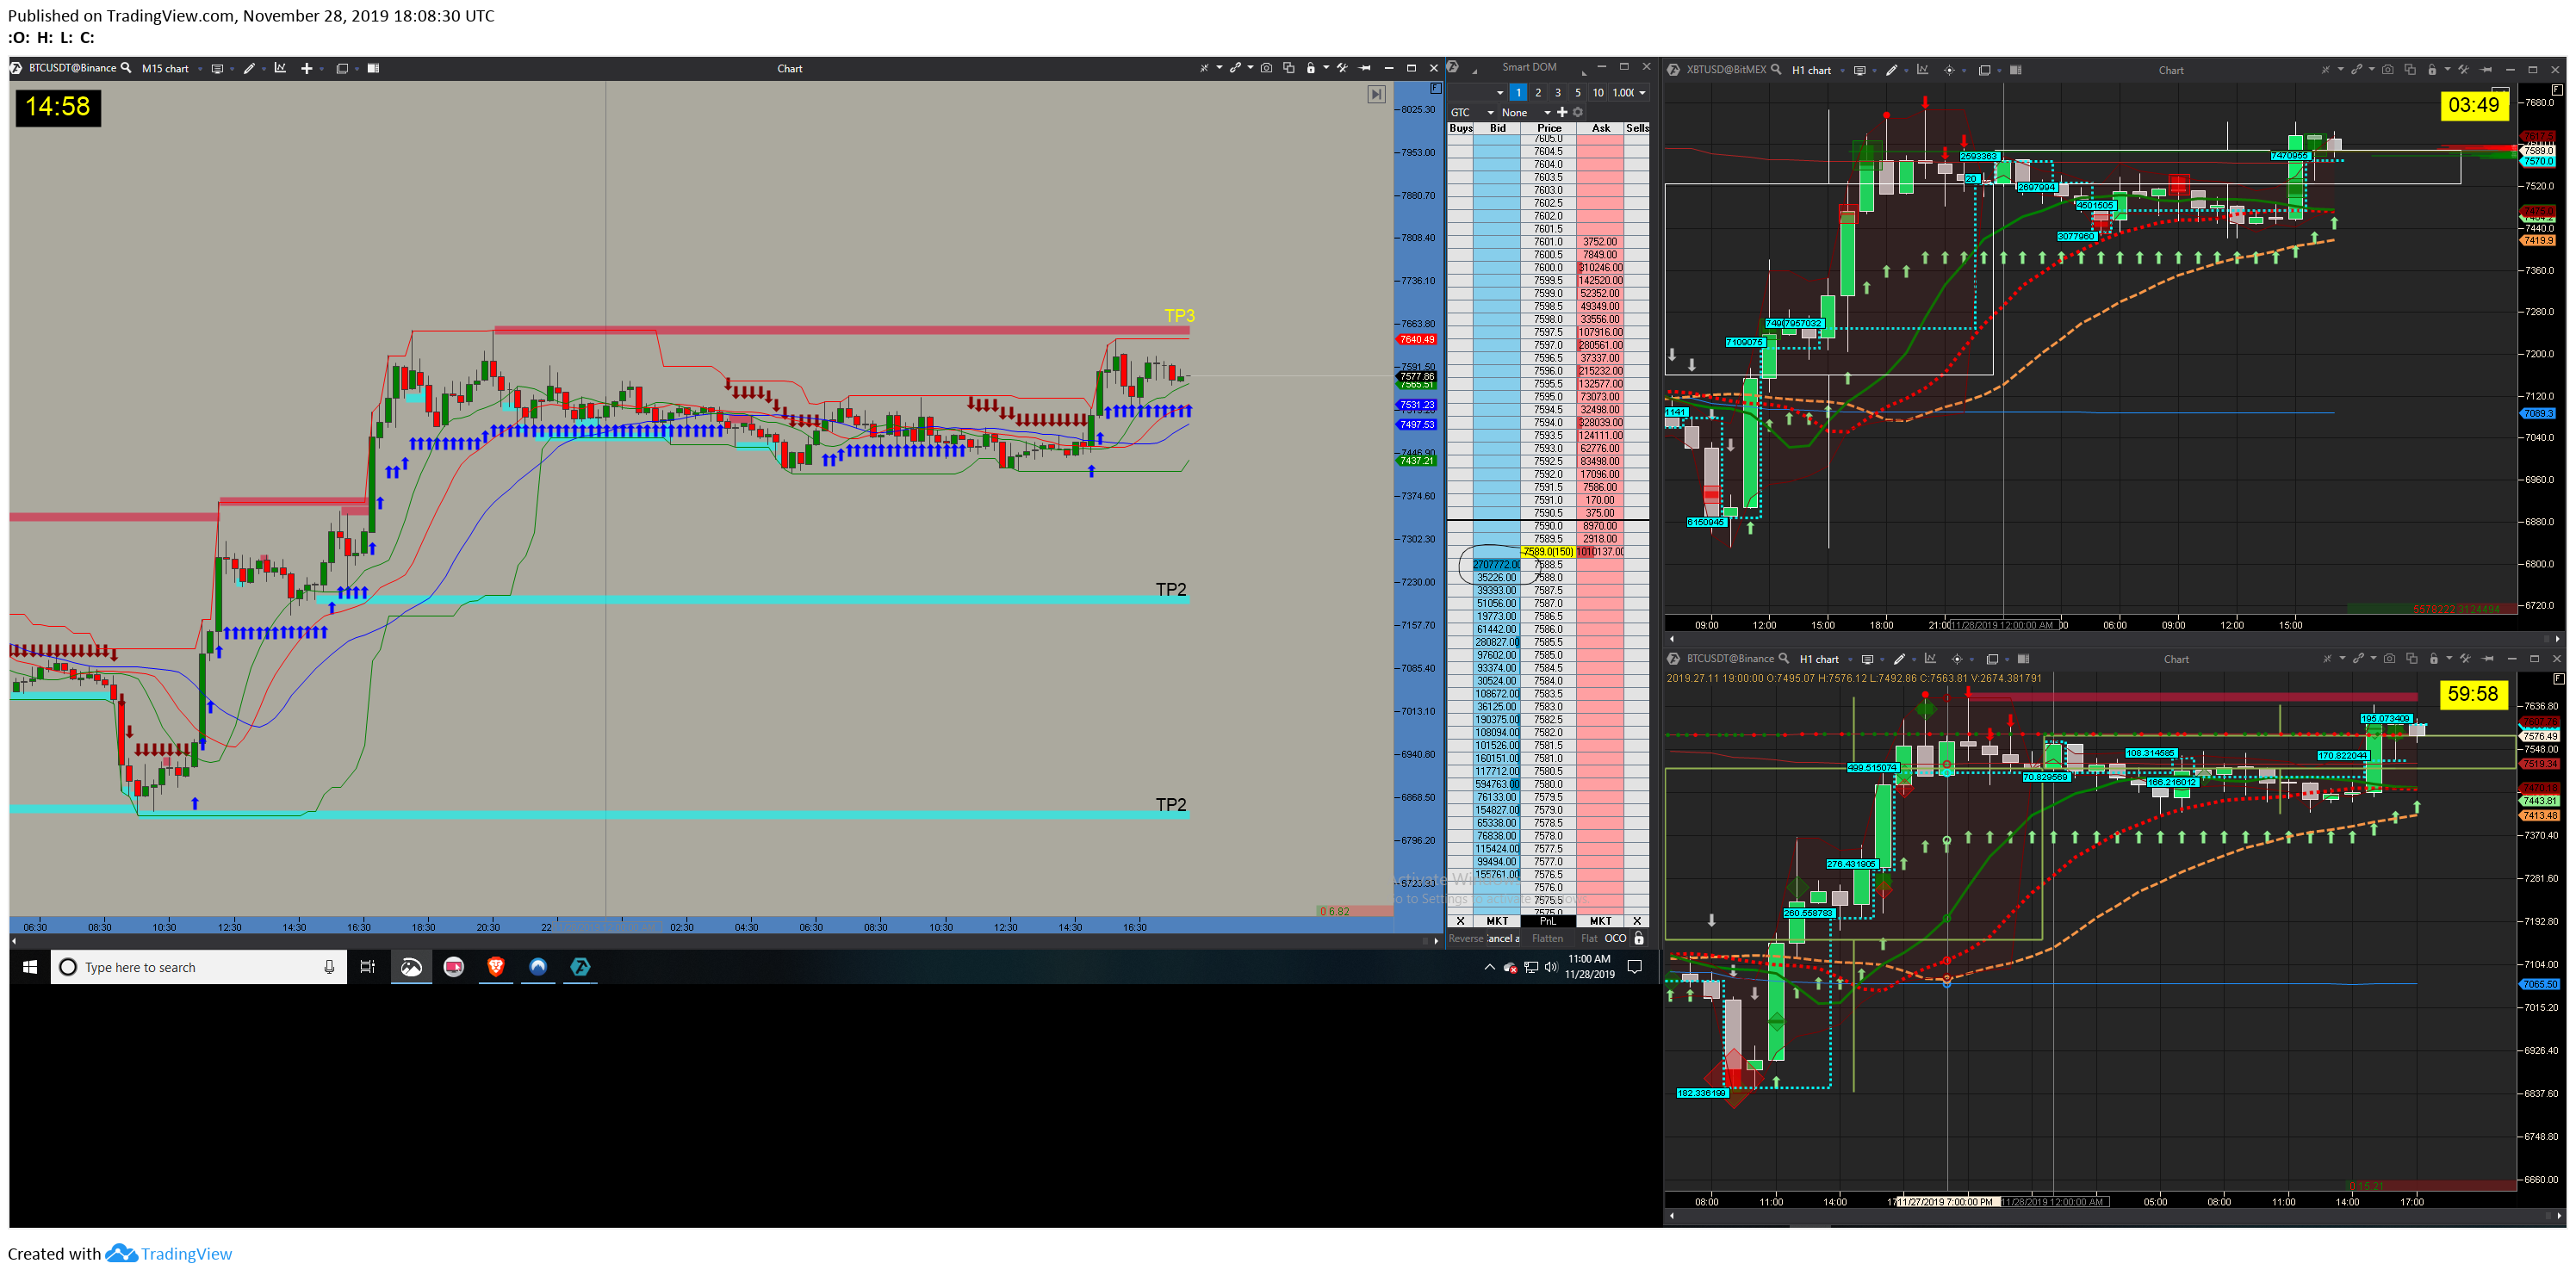Add order with plus icon in Smart DOM
The image size is (2576, 1276).
coord(1563,112)
